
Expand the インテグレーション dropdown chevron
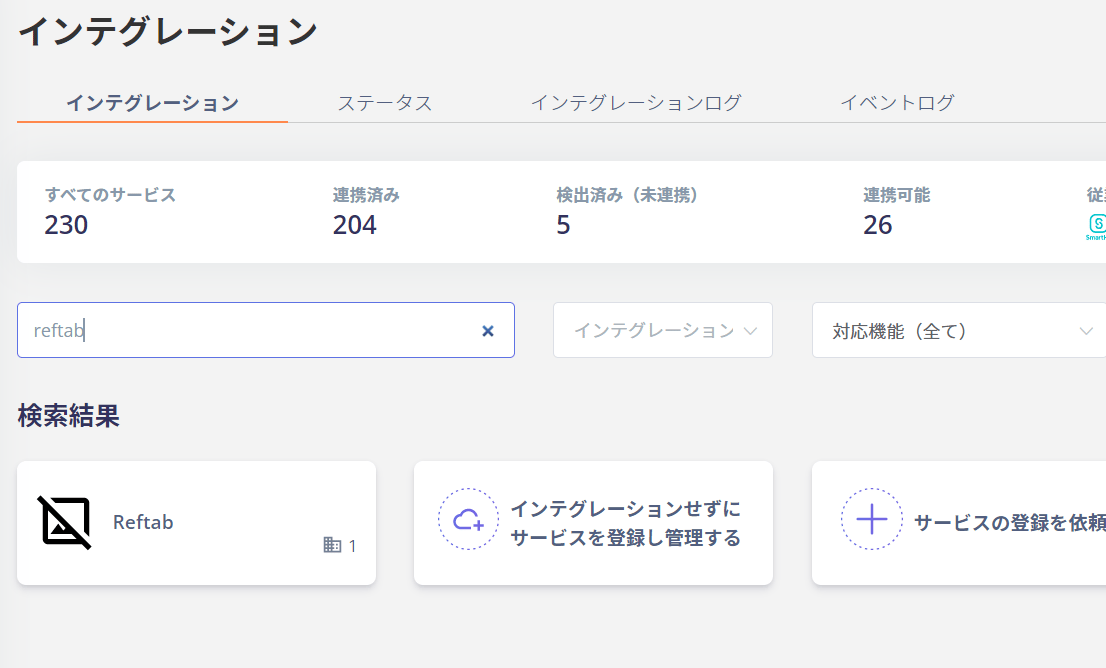[x=750, y=331]
